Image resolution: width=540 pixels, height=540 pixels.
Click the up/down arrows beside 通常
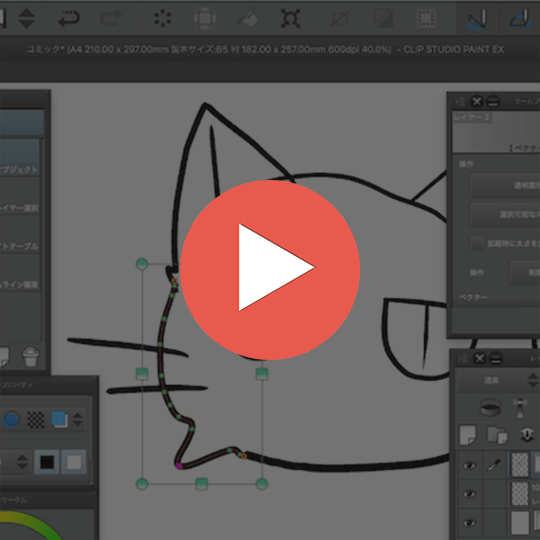533,381
